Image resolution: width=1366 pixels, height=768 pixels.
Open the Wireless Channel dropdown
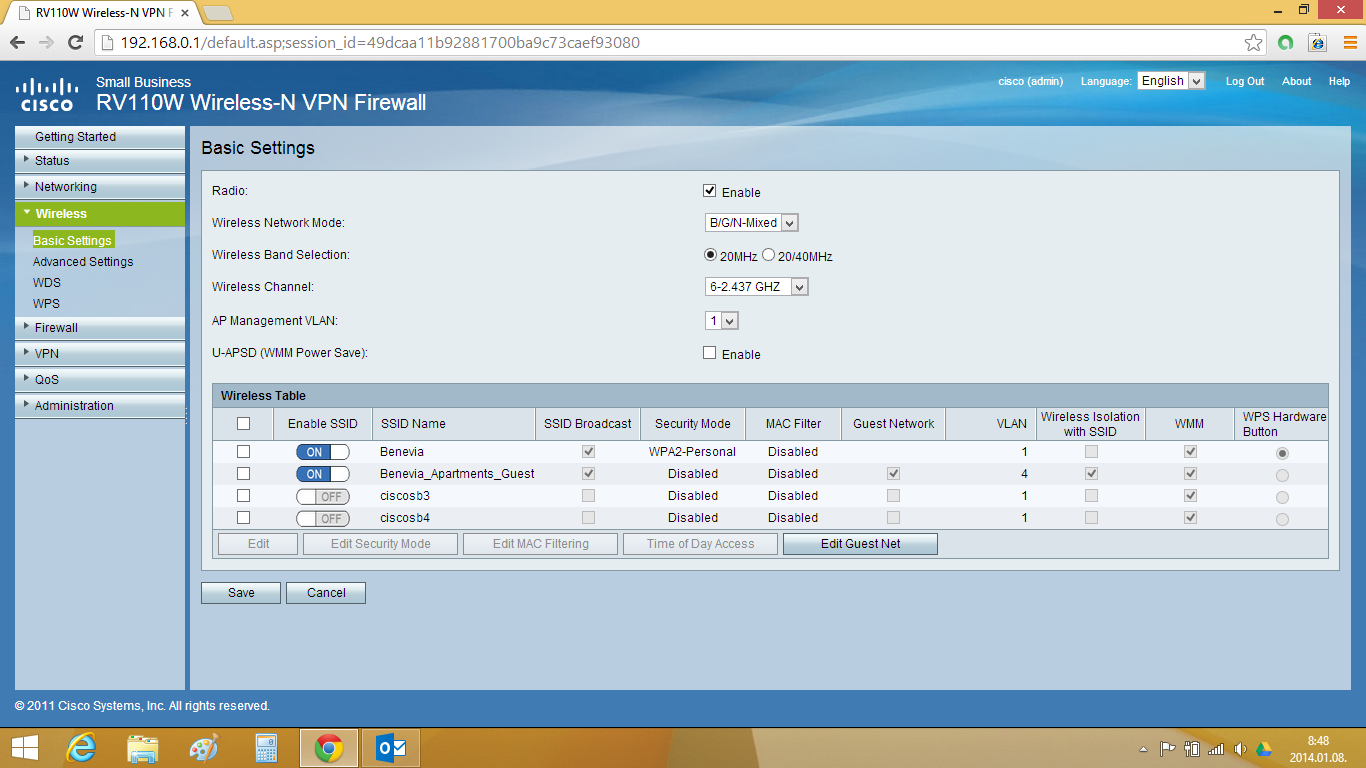pyautogui.click(x=757, y=287)
